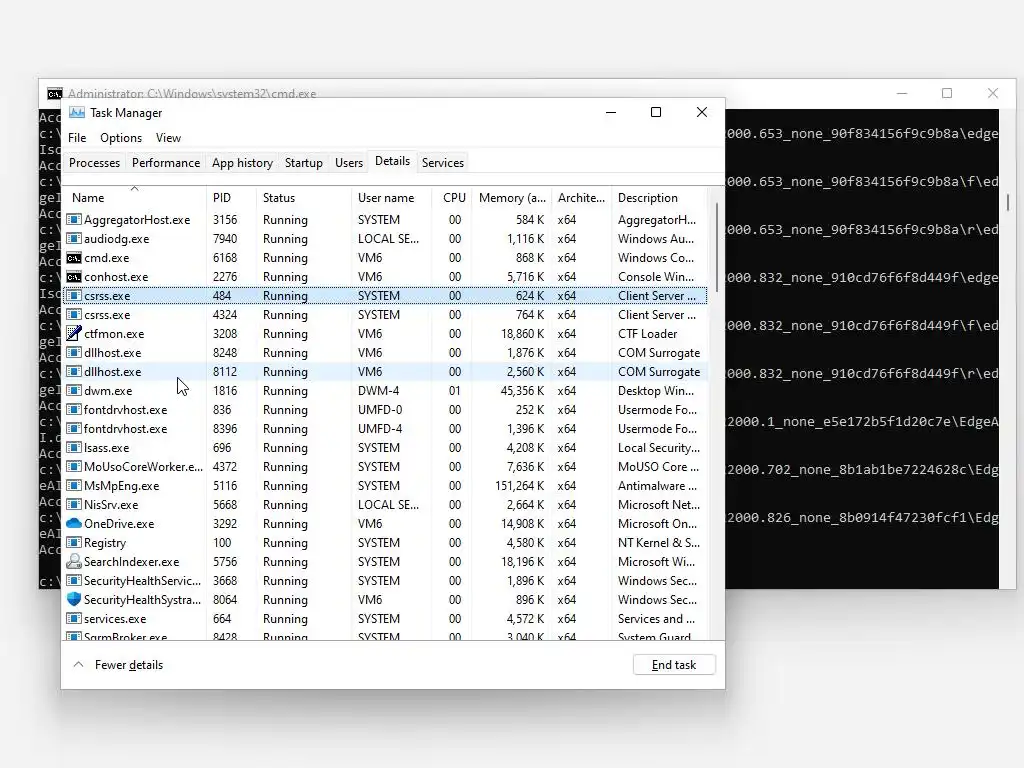Maximize the cmd.exe window
The height and width of the screenshot is (768, 1024).
(947, 93)
